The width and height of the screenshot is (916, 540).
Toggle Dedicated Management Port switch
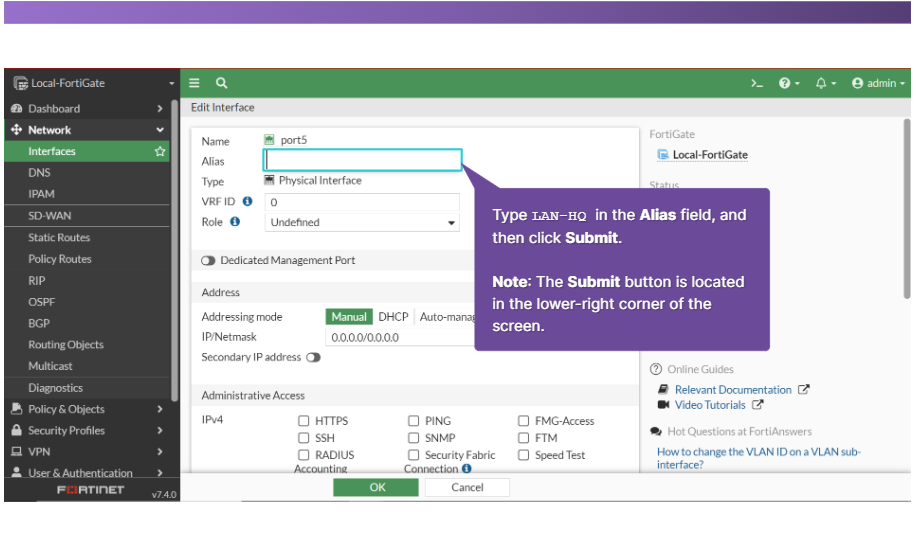[x=208, y=261]
